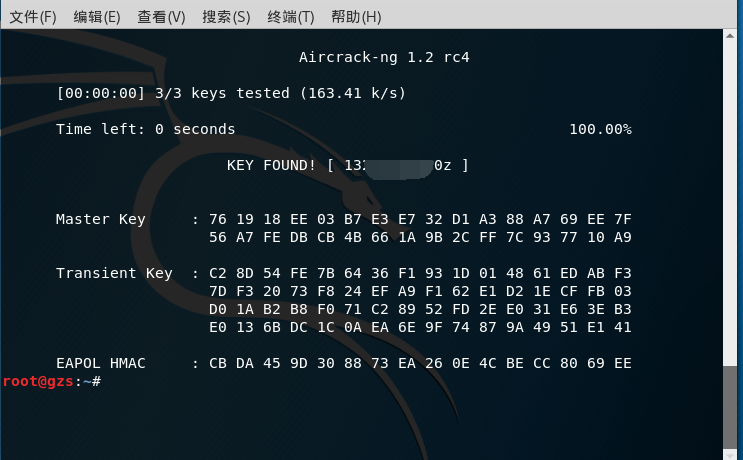Screen dimensions: 743x460
Task: Click the Transient Key row starting "D0 1A B2"
Action: coord(420,309)
